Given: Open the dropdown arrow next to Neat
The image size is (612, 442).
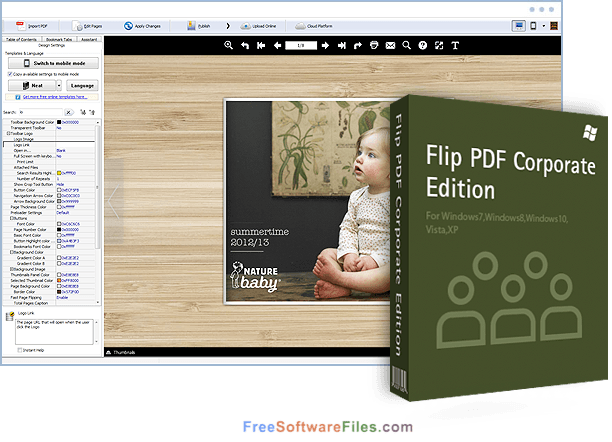Looking at the screenshot, I should pyautogui.click(x=59, y=86).
